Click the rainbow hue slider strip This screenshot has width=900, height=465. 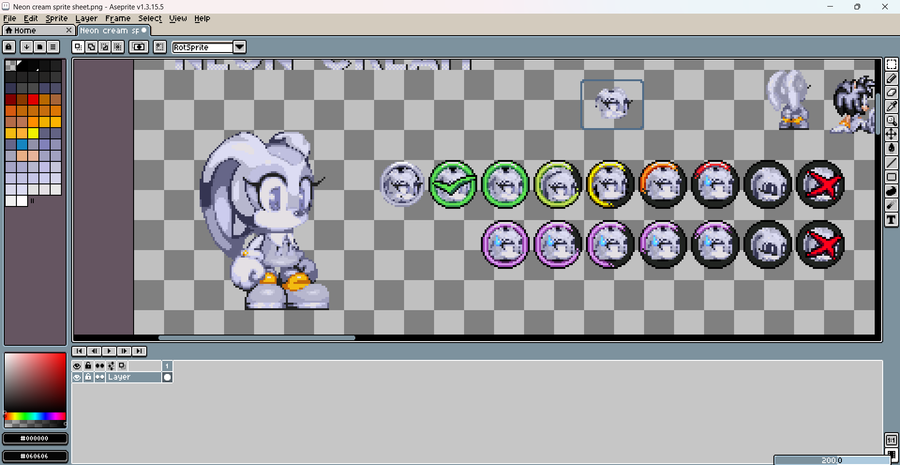click(x=35, y=416)
